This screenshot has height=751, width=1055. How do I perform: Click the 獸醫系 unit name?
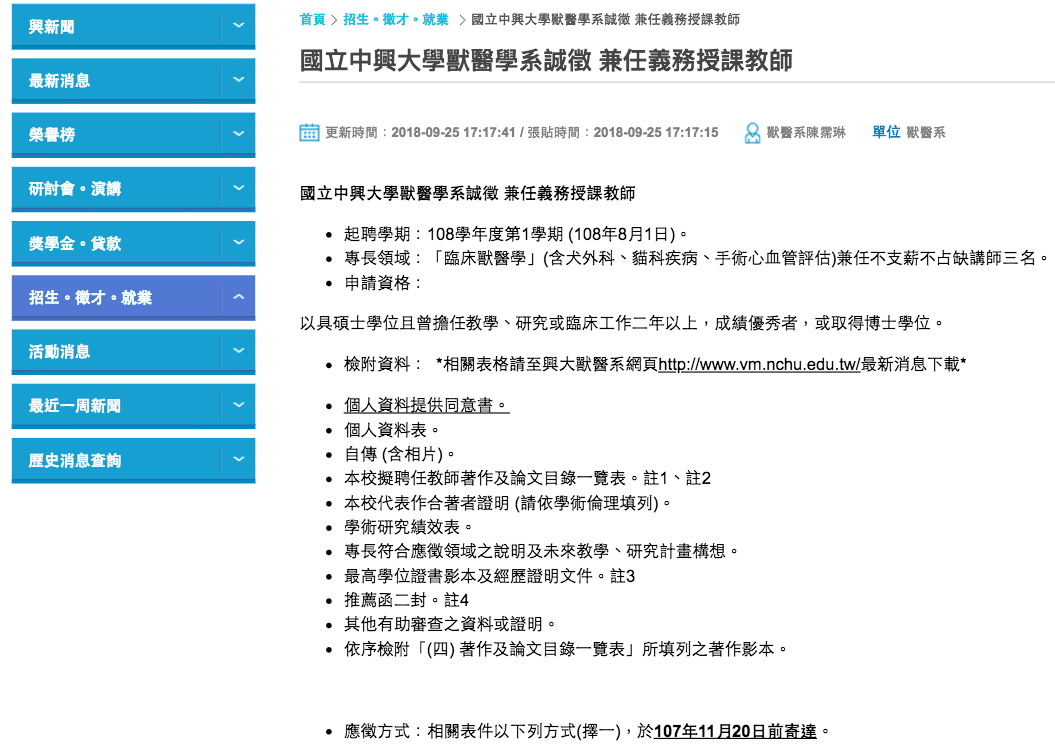(926, 133)
